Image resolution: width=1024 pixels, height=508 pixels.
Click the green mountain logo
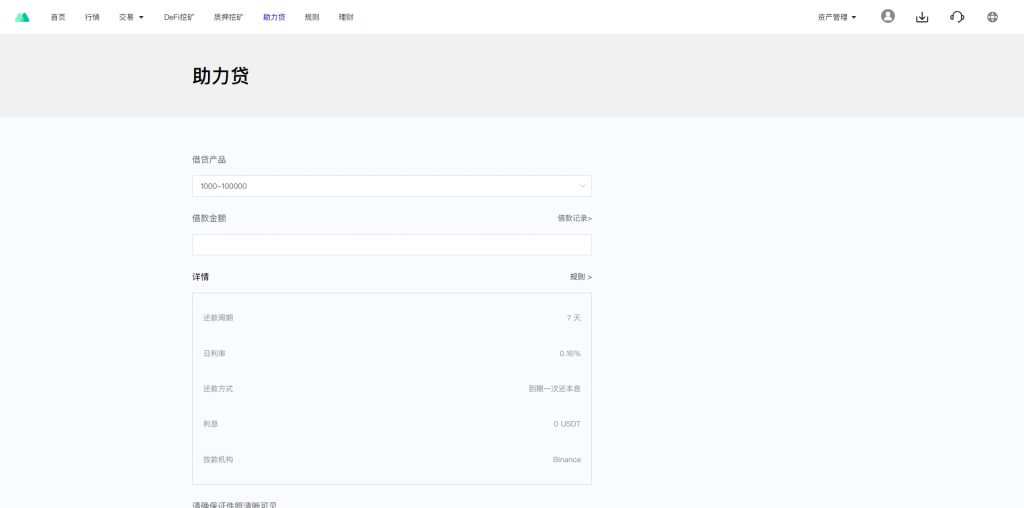(x=23, y=17)
